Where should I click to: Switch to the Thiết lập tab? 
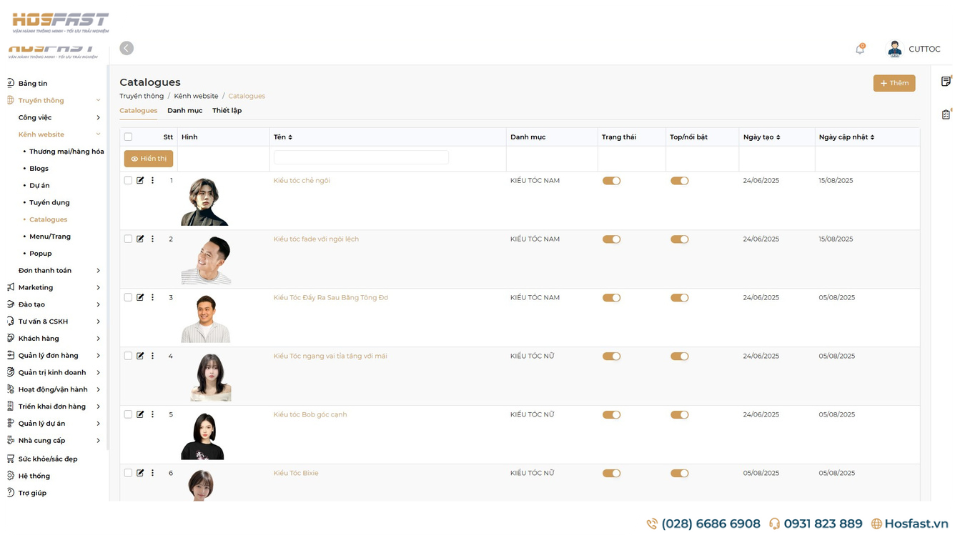point(226,111)
